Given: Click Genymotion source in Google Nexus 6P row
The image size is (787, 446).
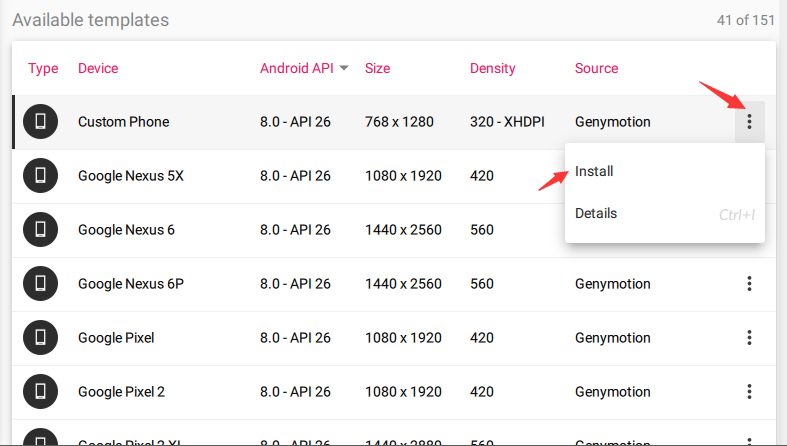Looking at the screenshot, I should 612,284.
